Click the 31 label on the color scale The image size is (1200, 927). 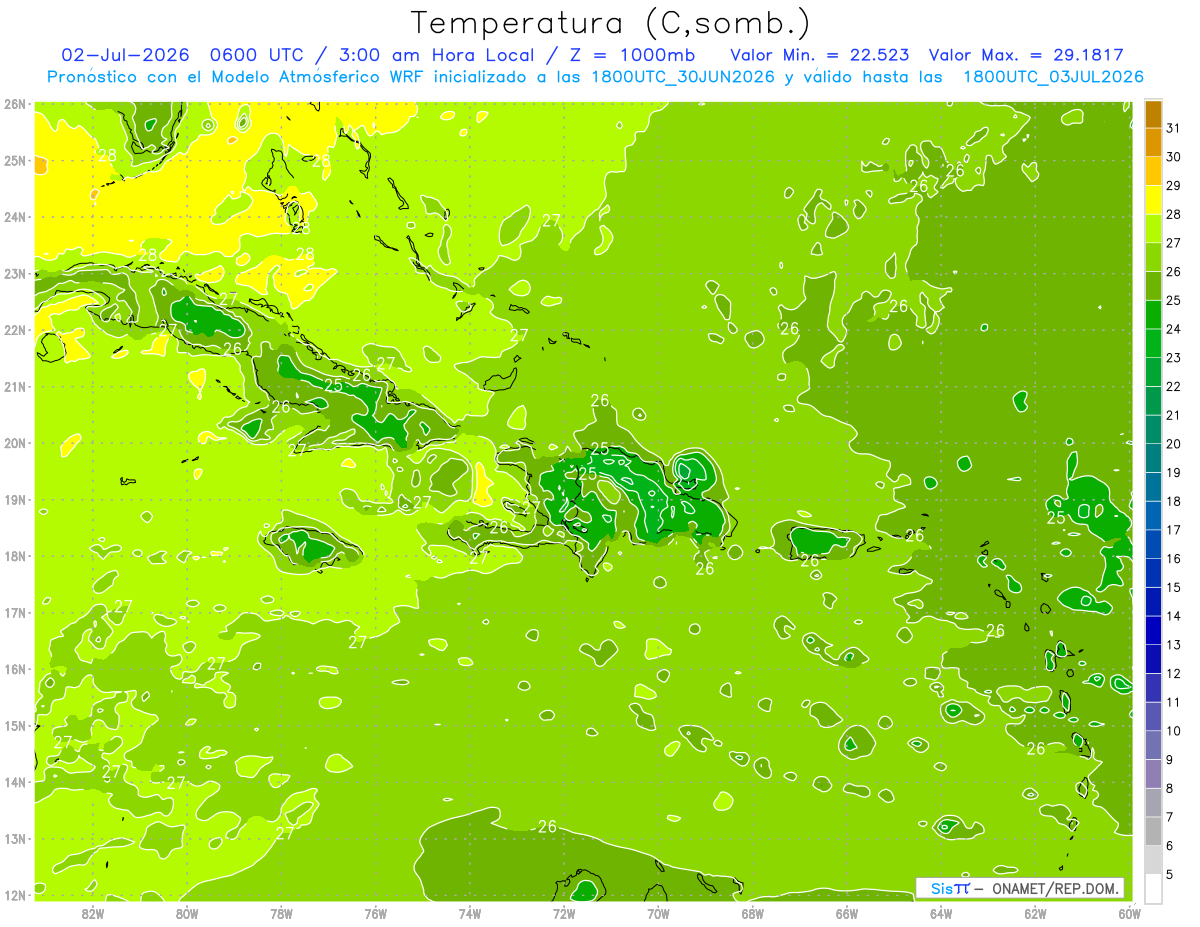click(1174, 129)
